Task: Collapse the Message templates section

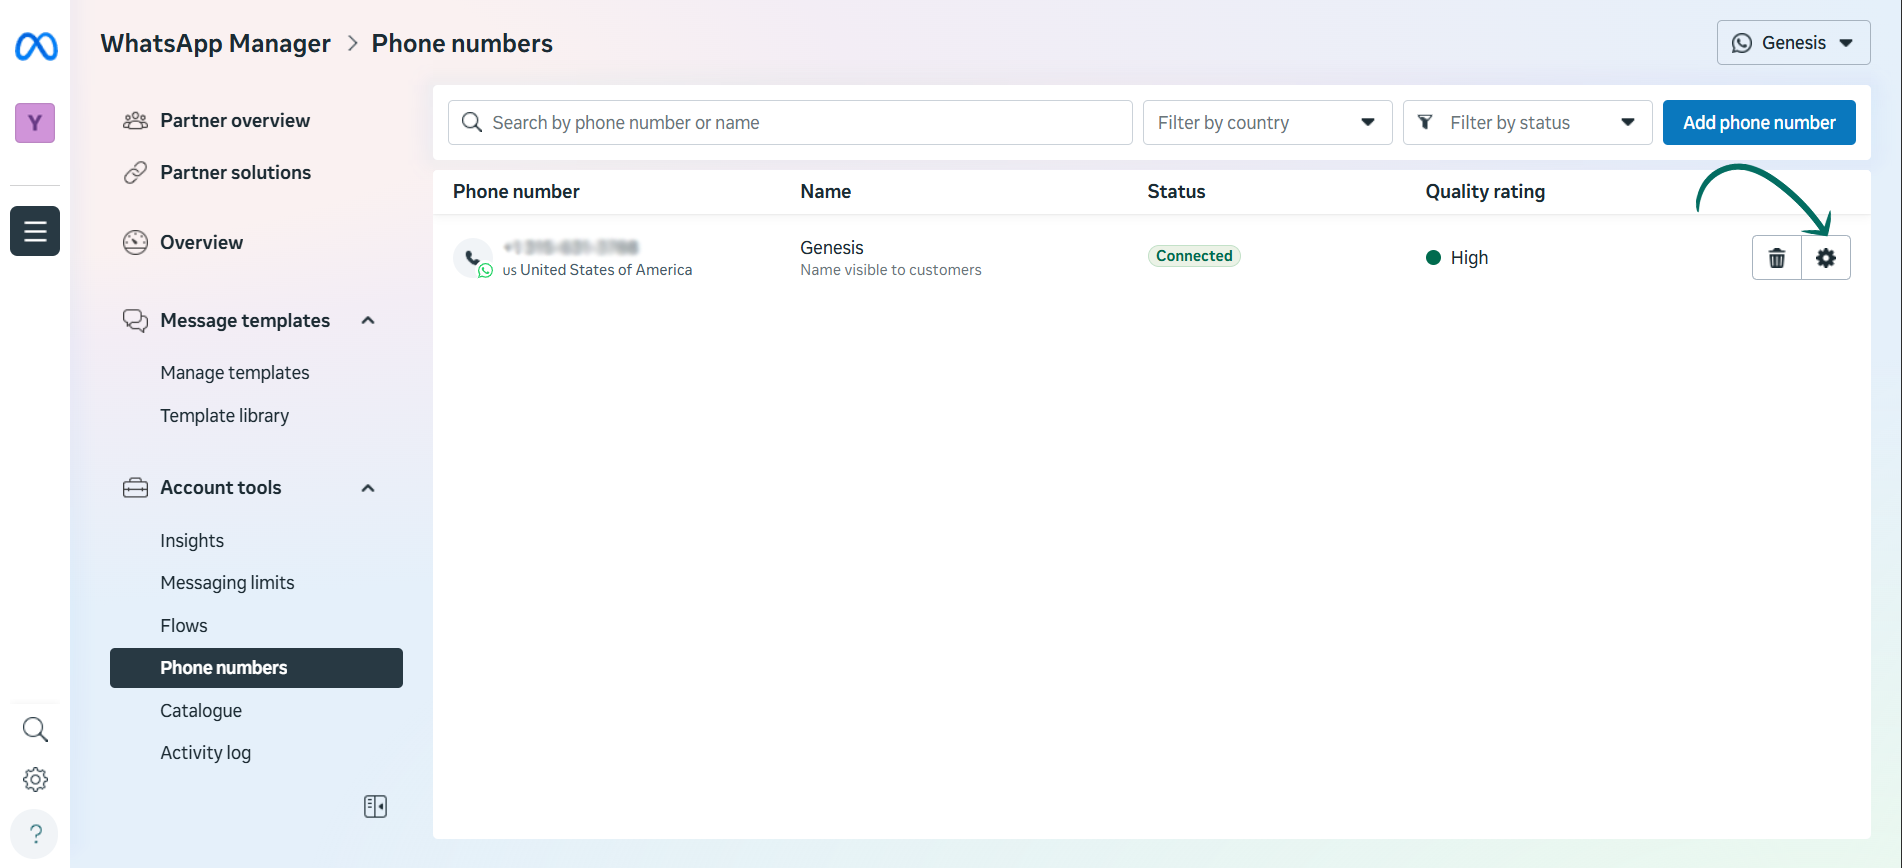Action: click(368, 320)
